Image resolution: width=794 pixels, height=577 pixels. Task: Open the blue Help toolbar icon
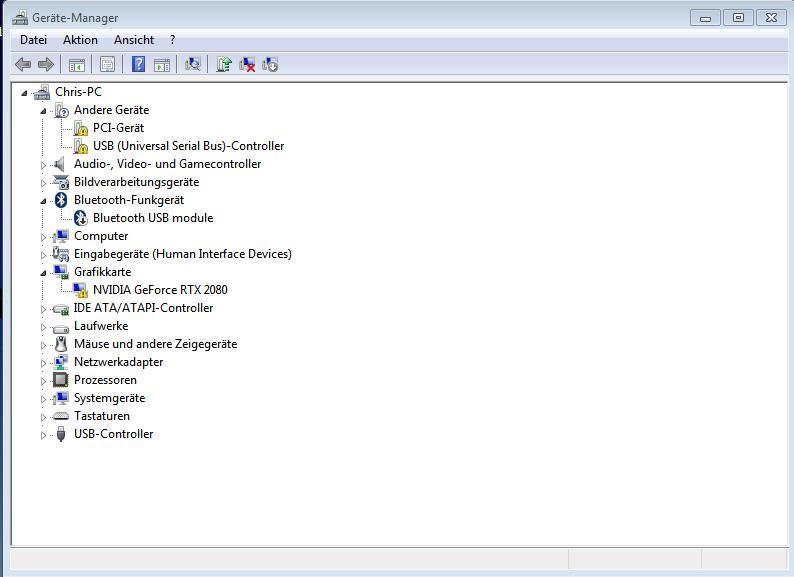(138, 64)
